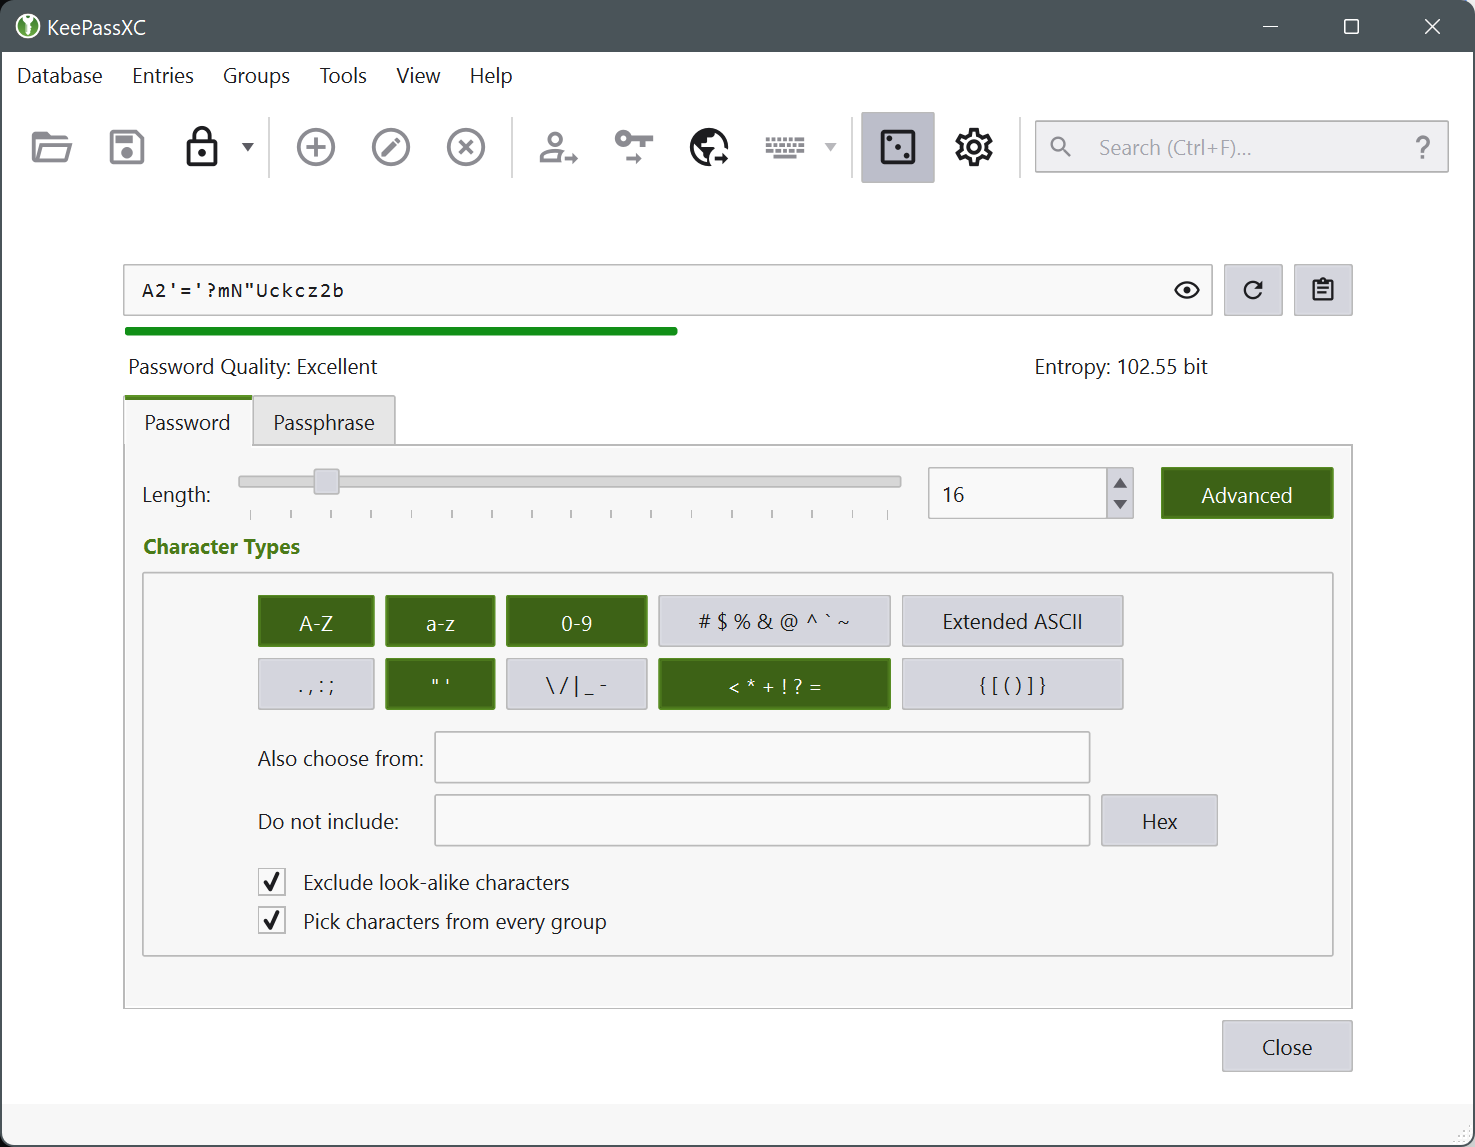The height and width of the screenshot is (1147, 1475).
Task: Click the password Length slider handle
Action: coord(326,482)
